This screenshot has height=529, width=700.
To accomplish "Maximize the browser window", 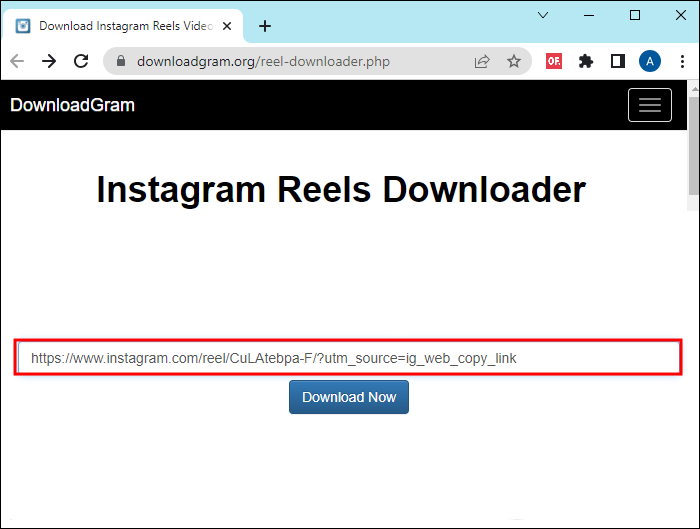I will click(635, 15).
